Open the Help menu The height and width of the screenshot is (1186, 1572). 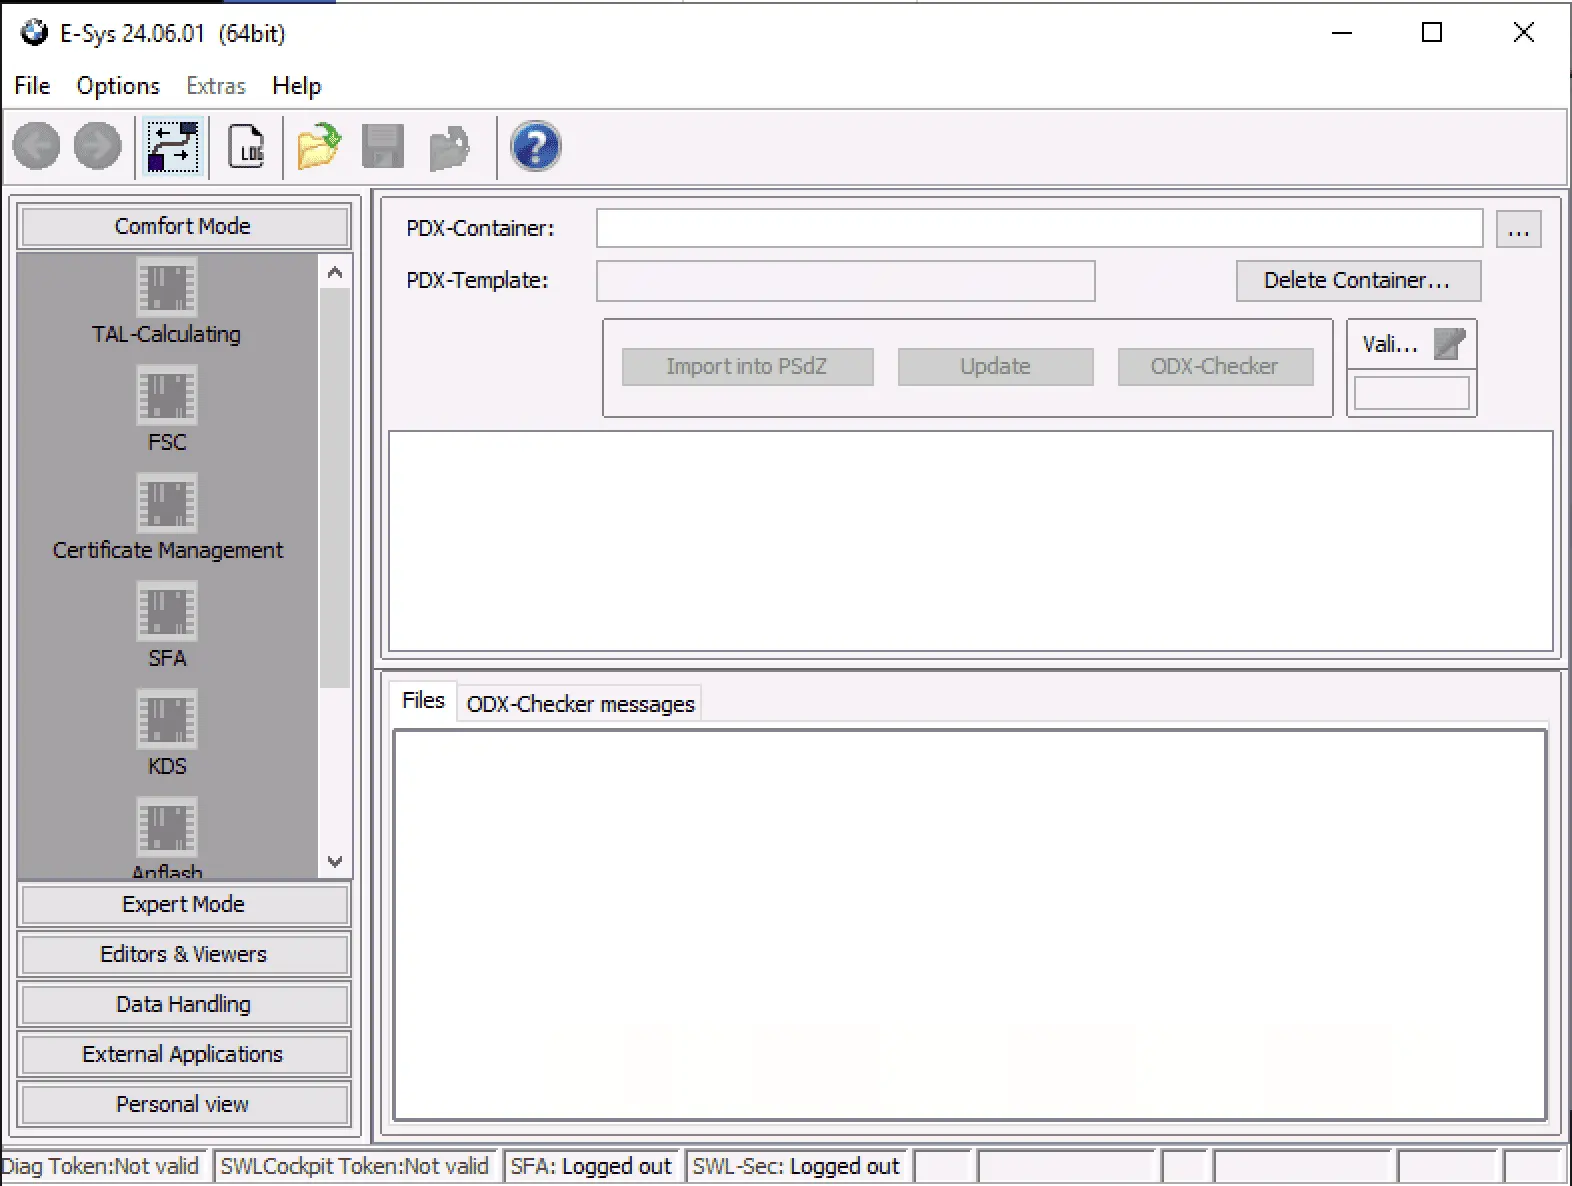297,86
